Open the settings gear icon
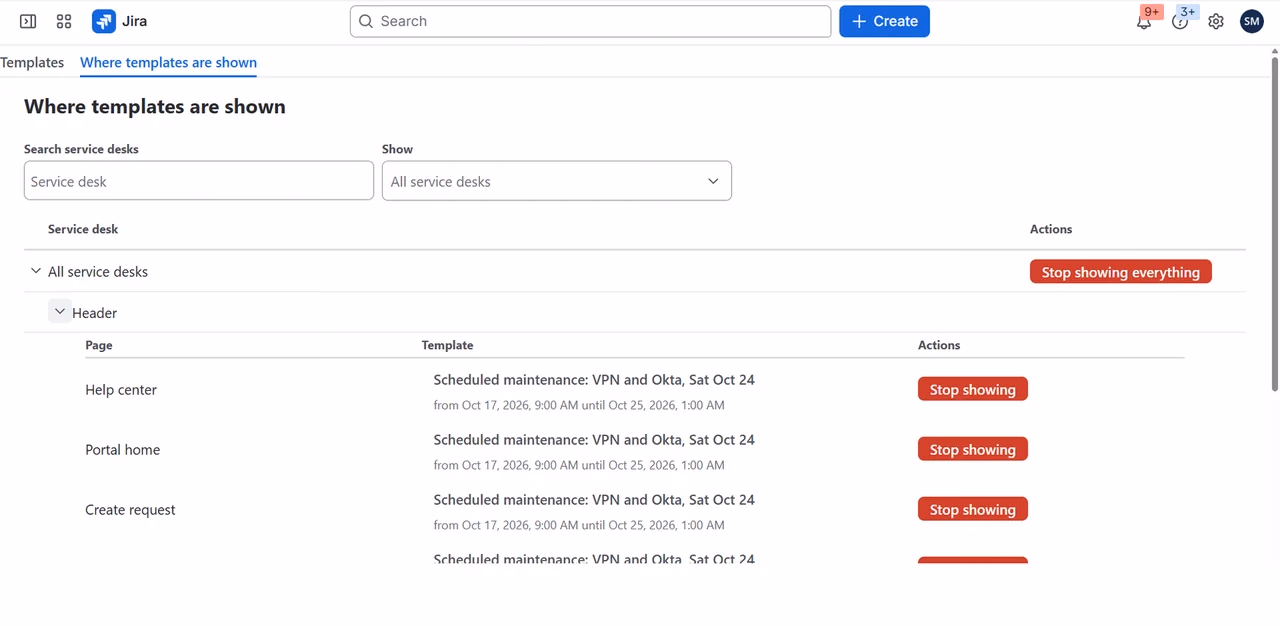This screenshot has height=626, width=1280. click(1216, 21)
